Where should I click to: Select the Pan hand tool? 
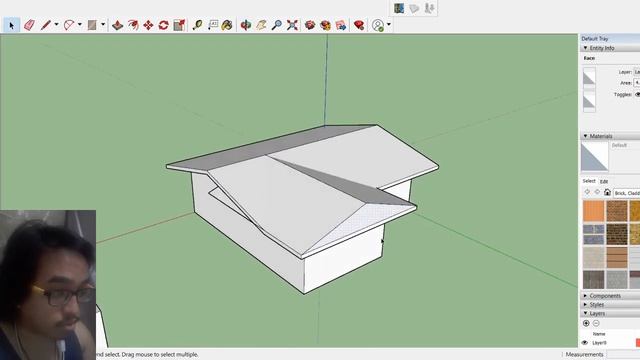(x=261, y=25)
